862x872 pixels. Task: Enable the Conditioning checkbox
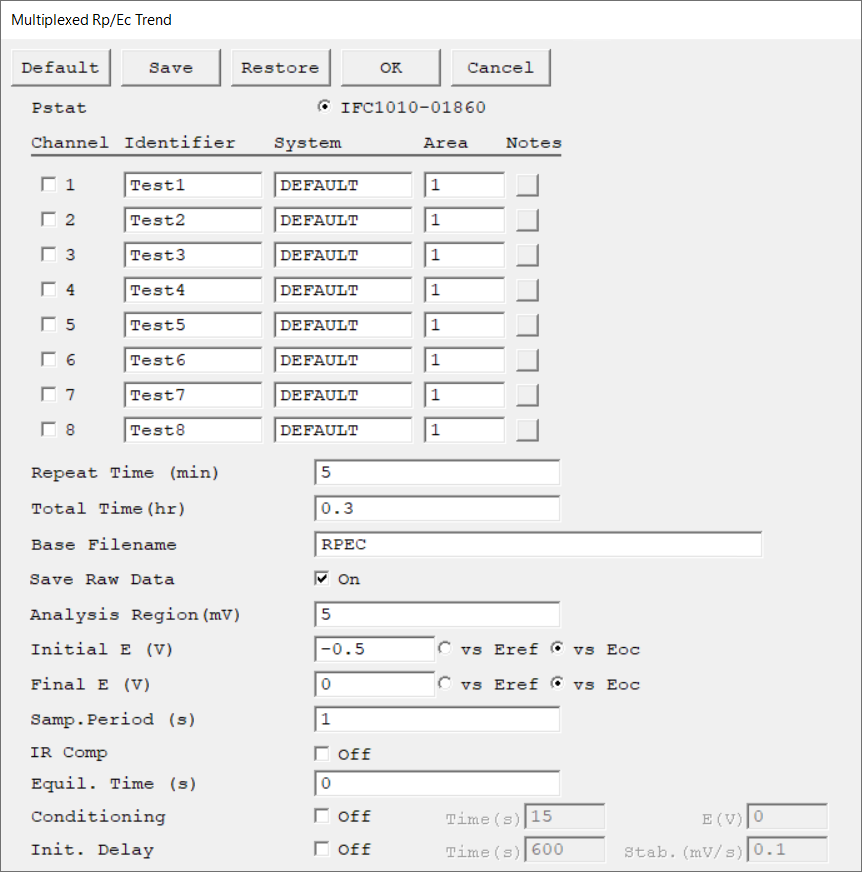click(321, 816)
